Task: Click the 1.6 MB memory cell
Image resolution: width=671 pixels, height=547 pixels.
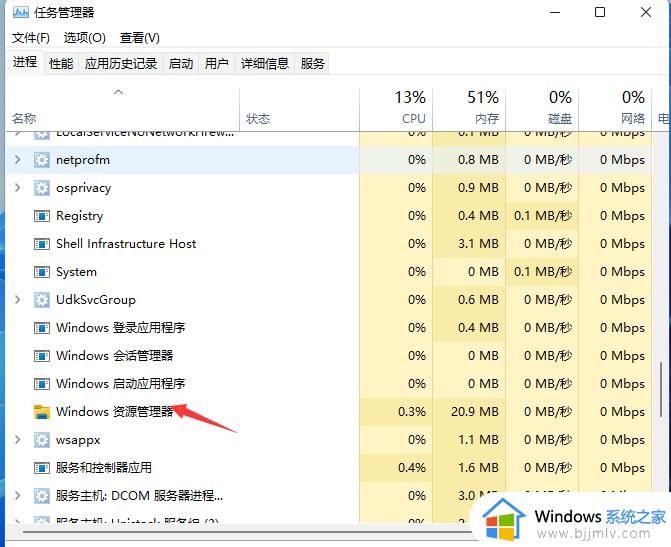Action: [x=469, y=468]
